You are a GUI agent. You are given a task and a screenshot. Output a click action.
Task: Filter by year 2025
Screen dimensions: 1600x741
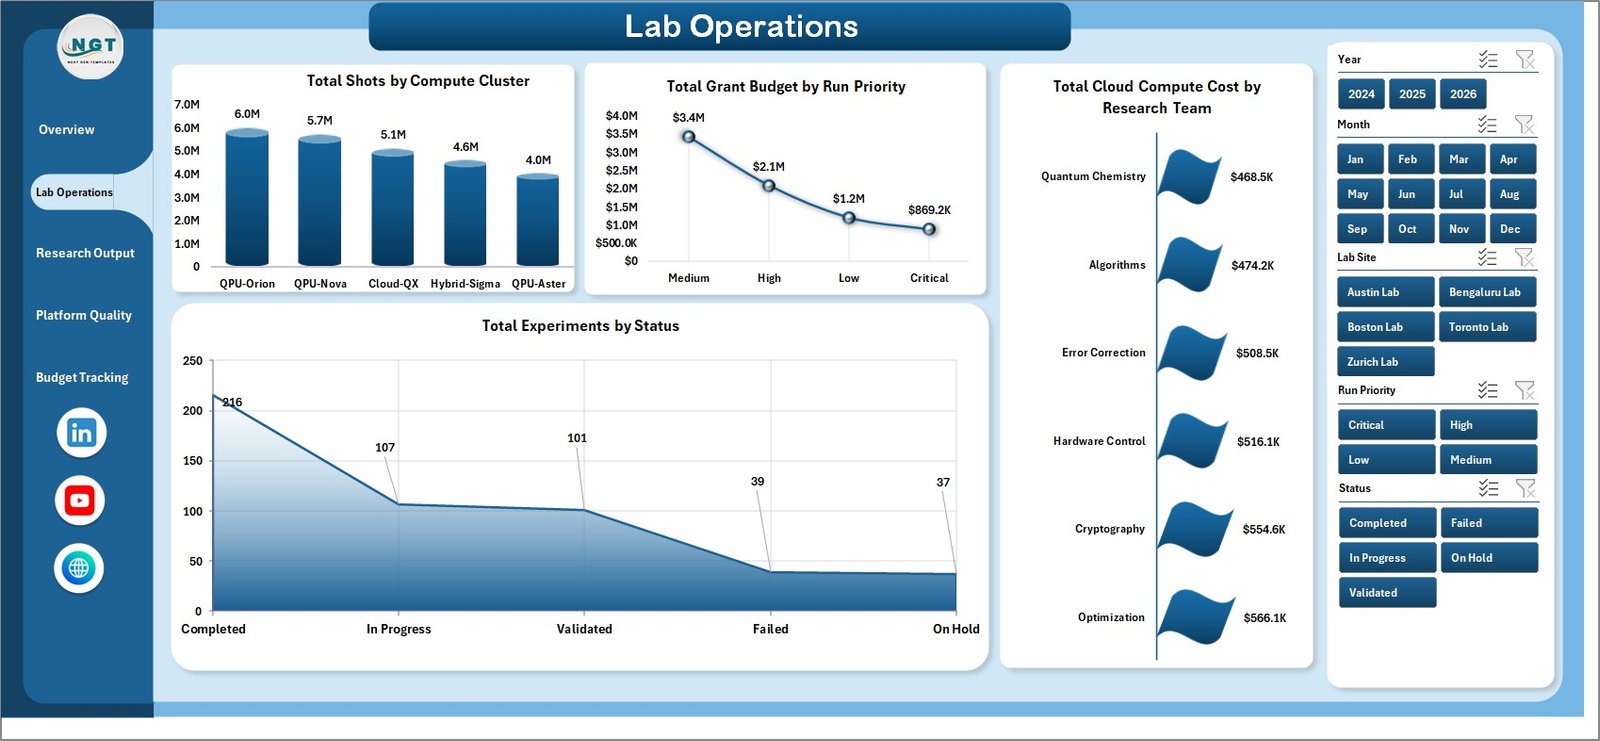click(x=1412, y=94)
